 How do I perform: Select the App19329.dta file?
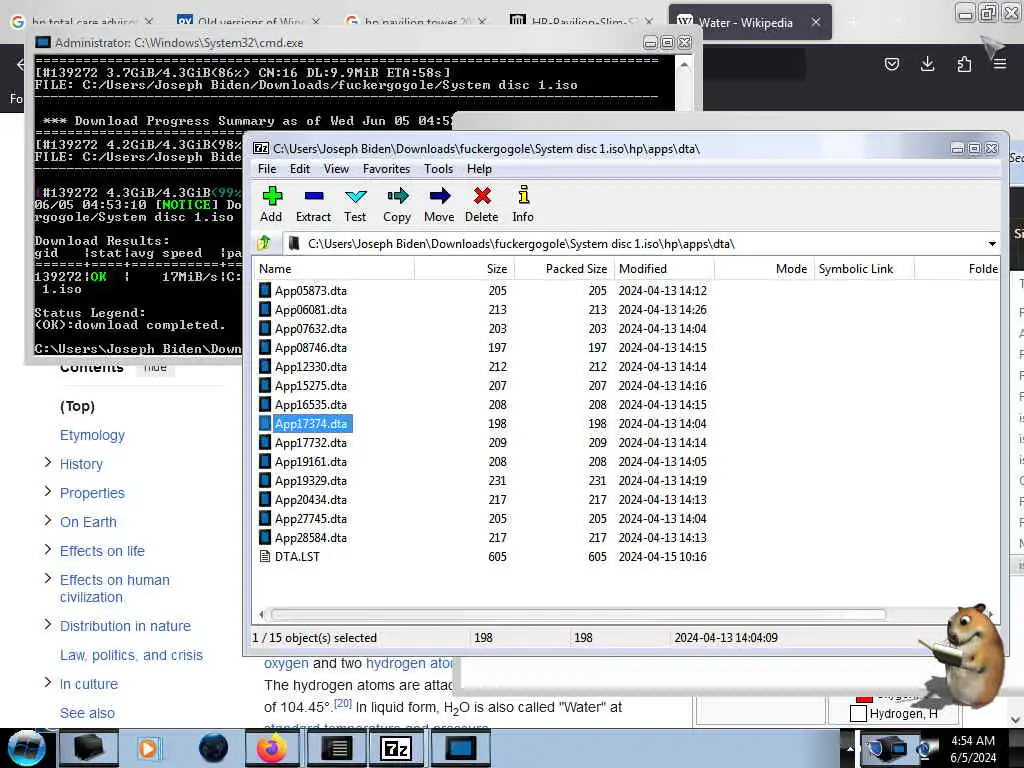coord(310,481)
